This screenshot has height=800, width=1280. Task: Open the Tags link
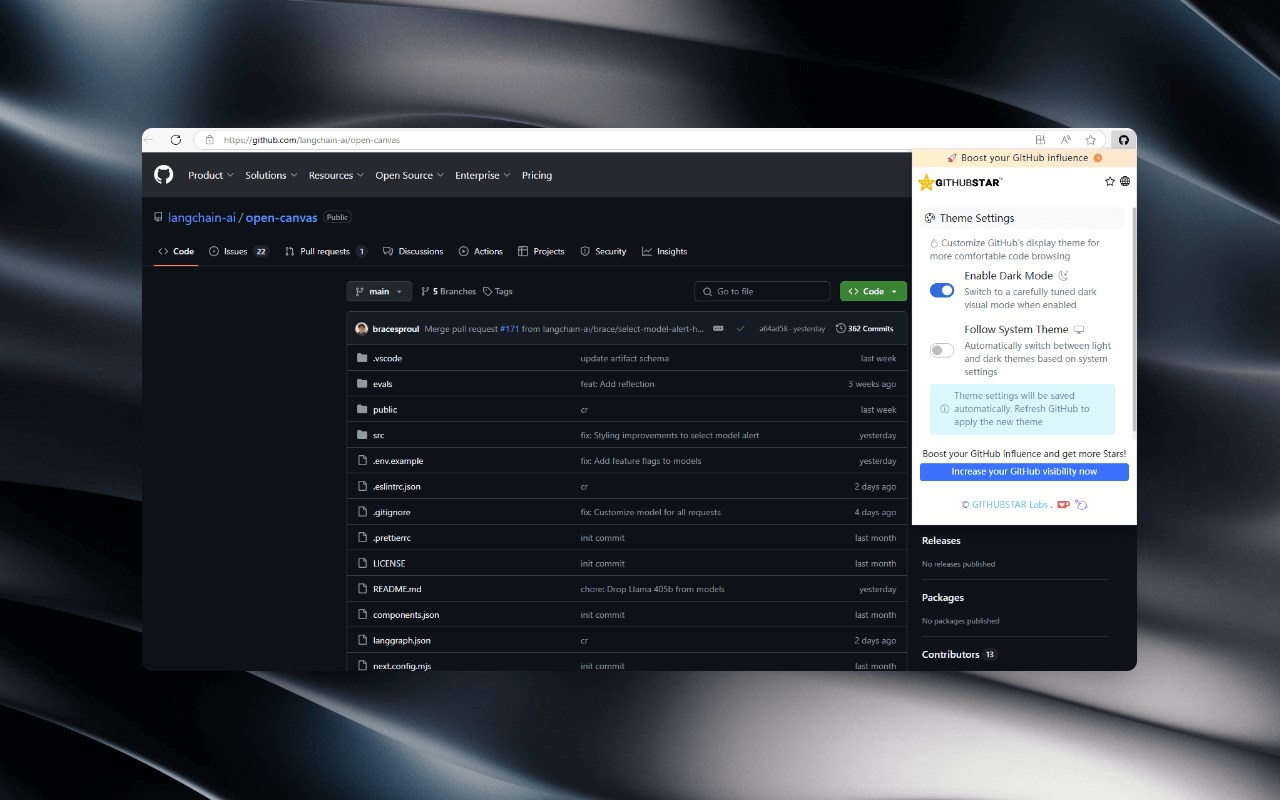497,291
